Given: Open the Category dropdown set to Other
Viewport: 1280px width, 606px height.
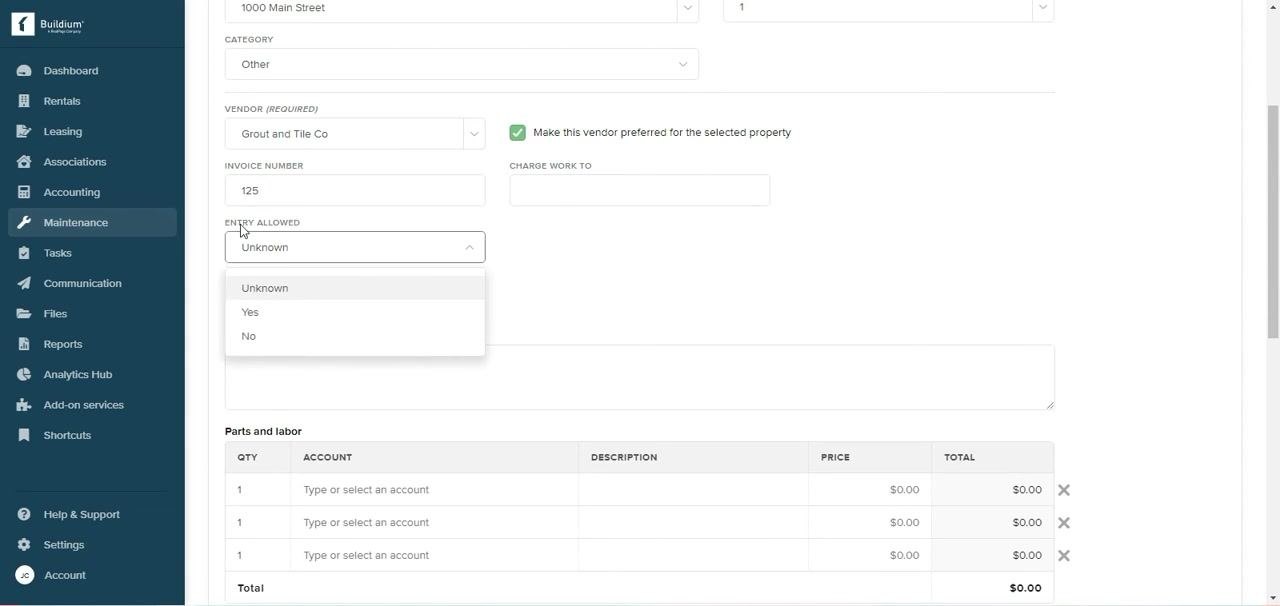Looking at the screenshot, I should (461, 64).
